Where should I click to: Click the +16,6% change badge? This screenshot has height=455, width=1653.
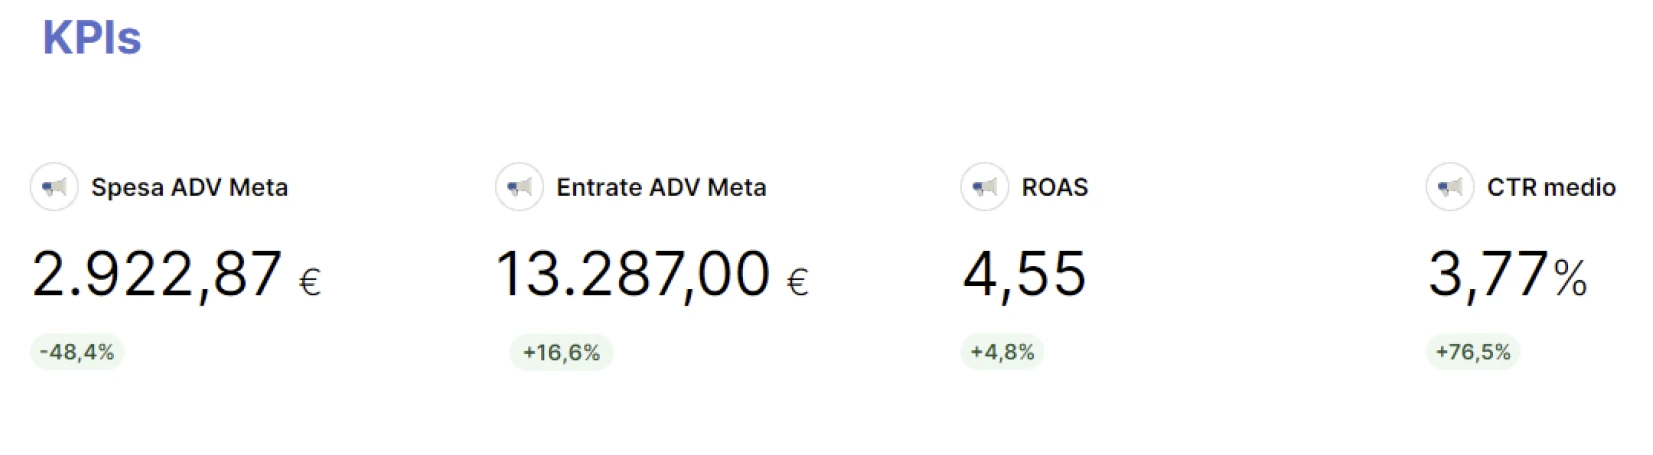(561, 352)
